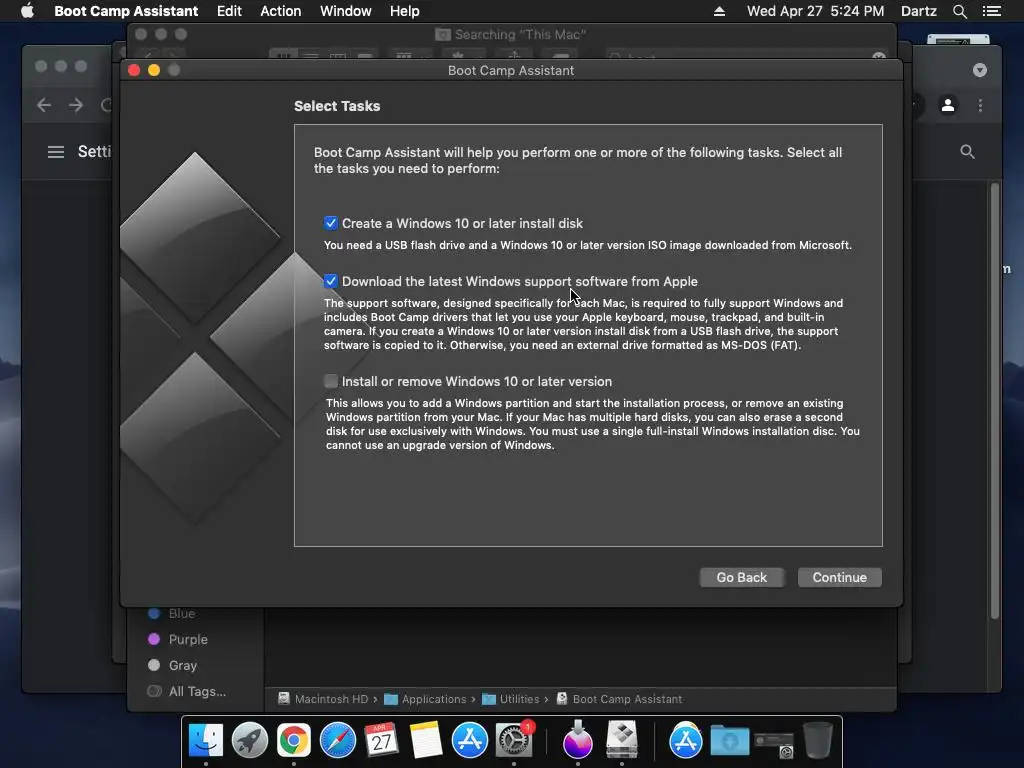Viewport: 1024px width, 768px height.
Task: Open Launchpad rocket icon in Dock
Action: 249,741
